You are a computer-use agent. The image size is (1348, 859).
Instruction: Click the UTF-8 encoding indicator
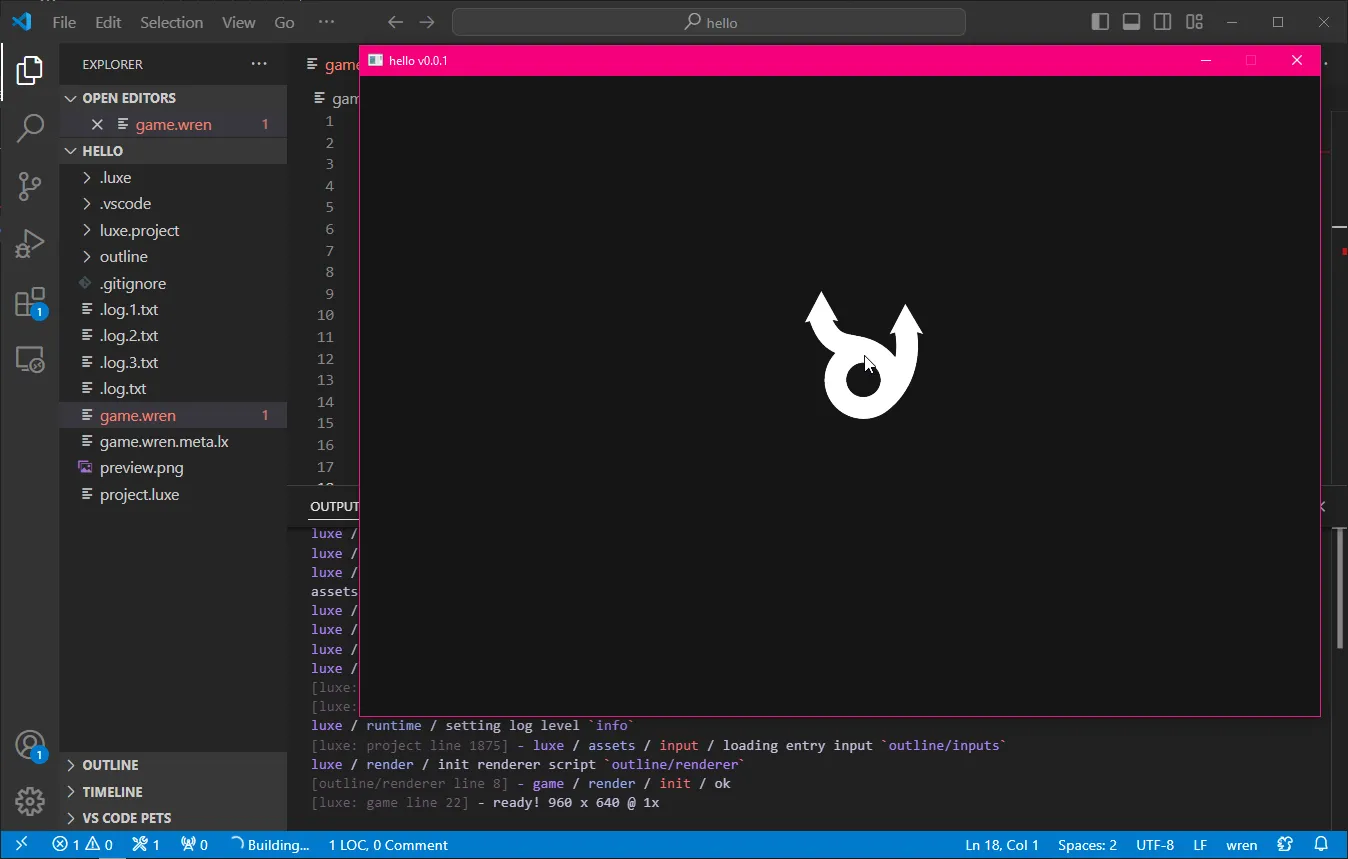pos(1155,845)
